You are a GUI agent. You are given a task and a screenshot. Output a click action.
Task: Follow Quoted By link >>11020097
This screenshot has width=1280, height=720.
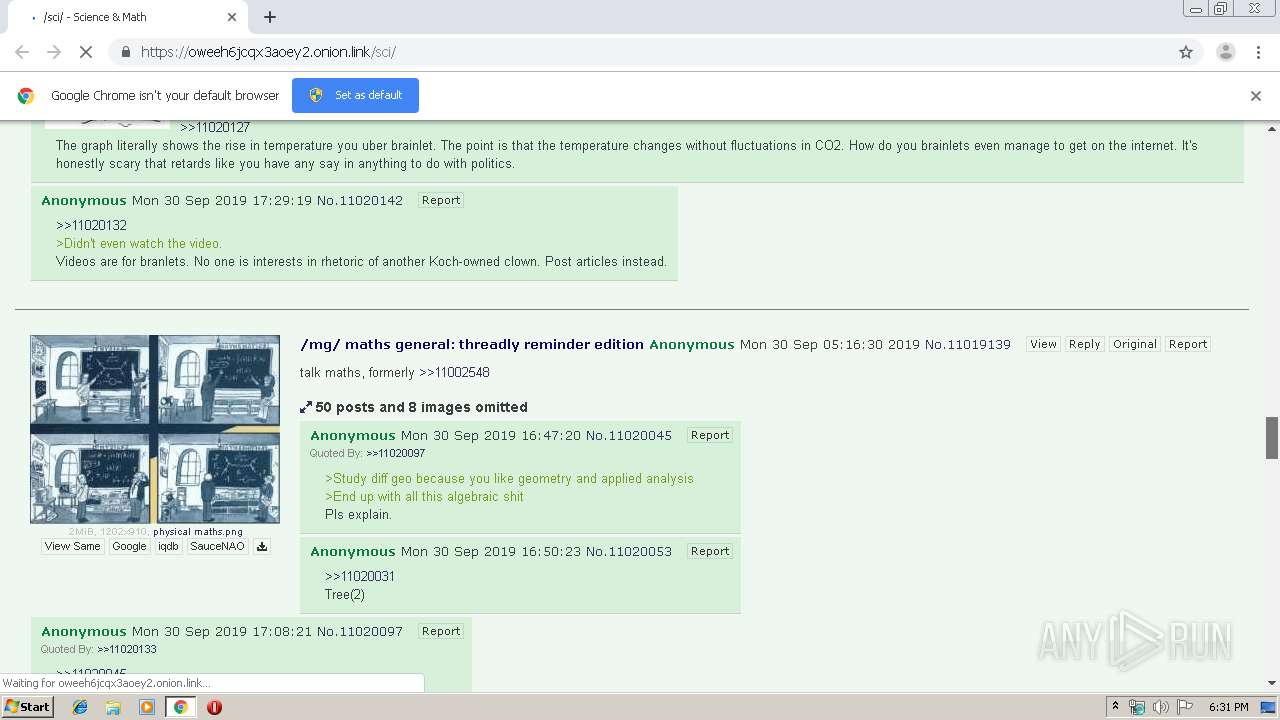pos(396,453)
